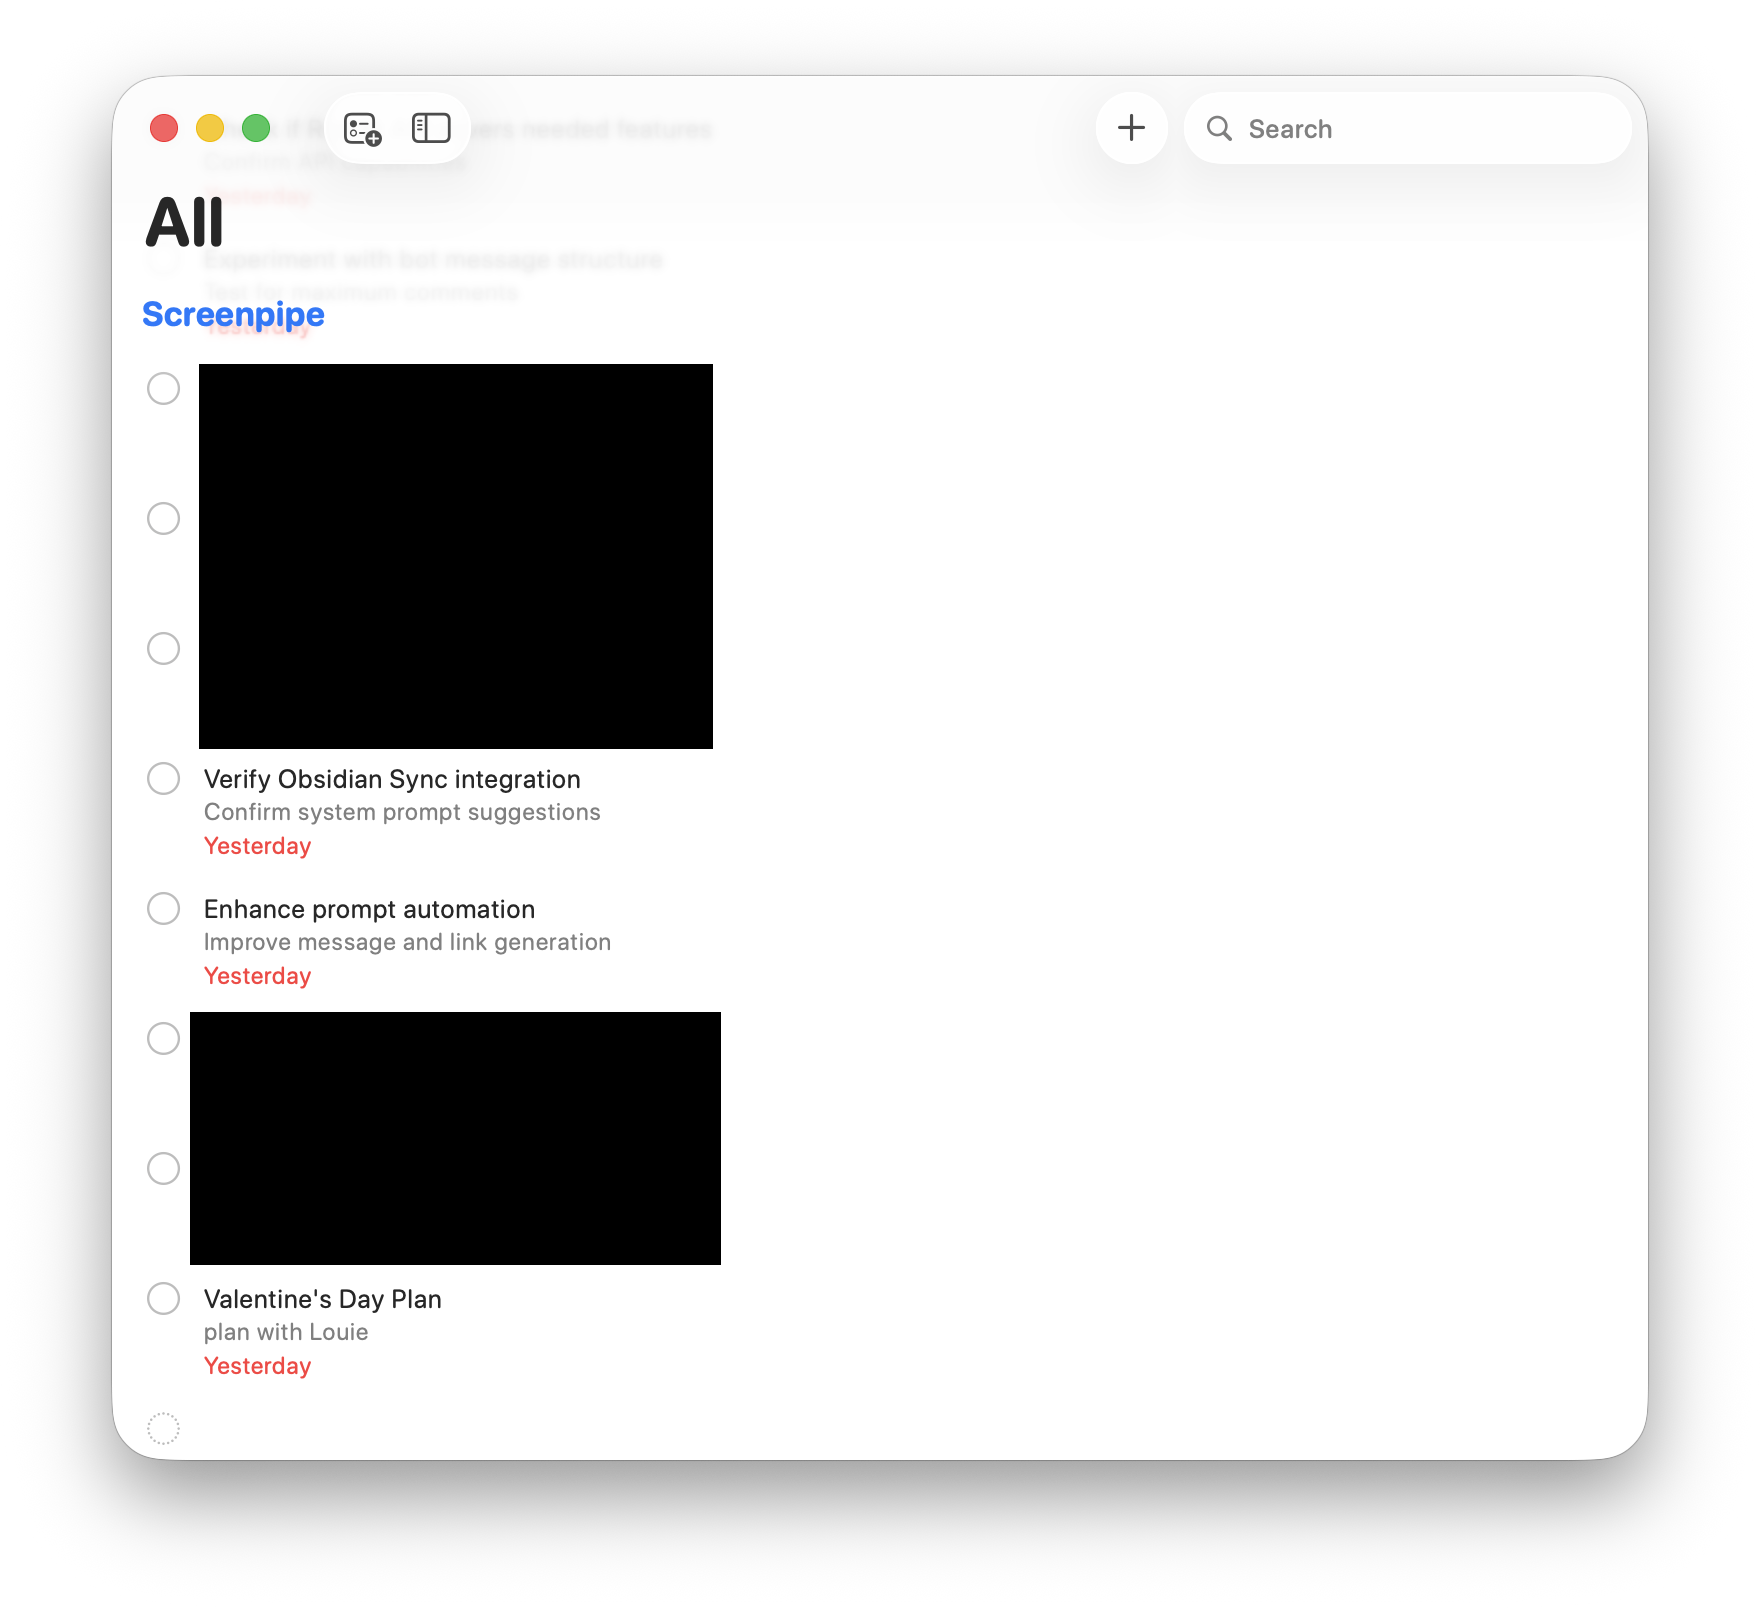This screenshot has height=1608, width=1760.
Task: Add a new reminder with the plus button
Action: (x=1131, y=128)
